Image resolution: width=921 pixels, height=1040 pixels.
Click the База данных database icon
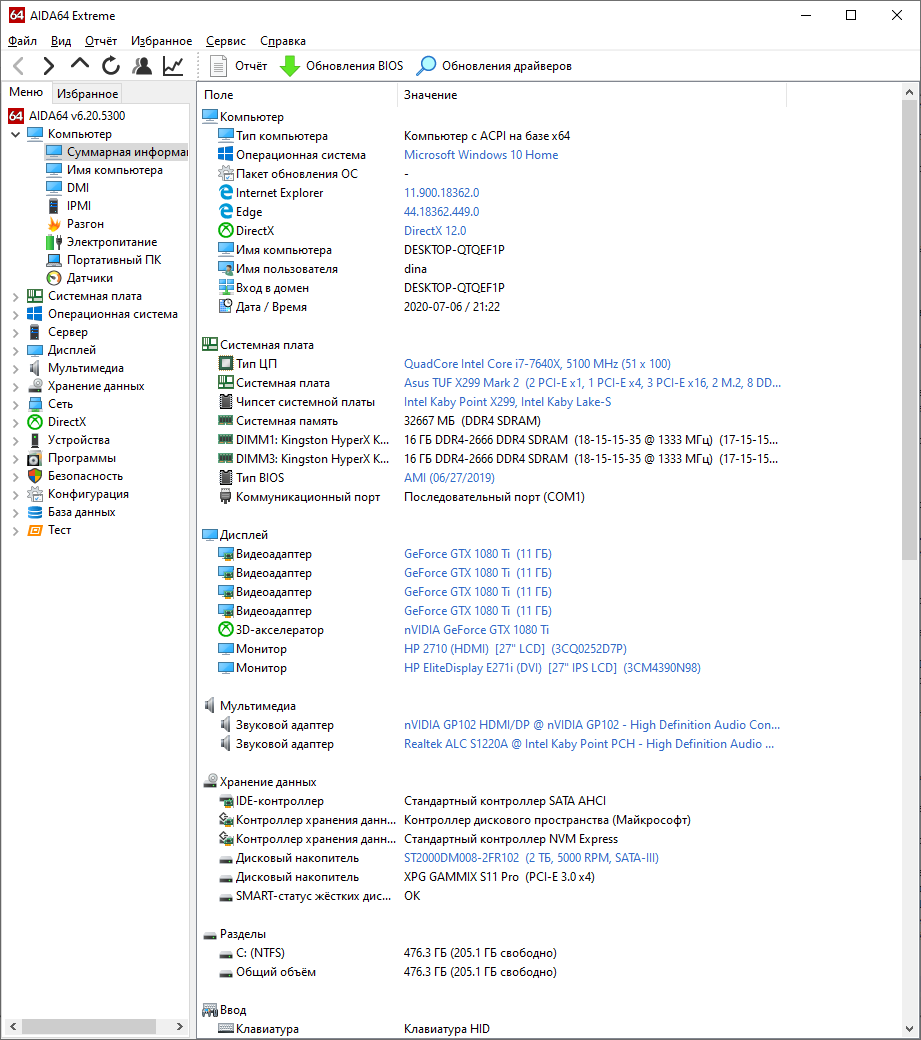click(35, 512)
